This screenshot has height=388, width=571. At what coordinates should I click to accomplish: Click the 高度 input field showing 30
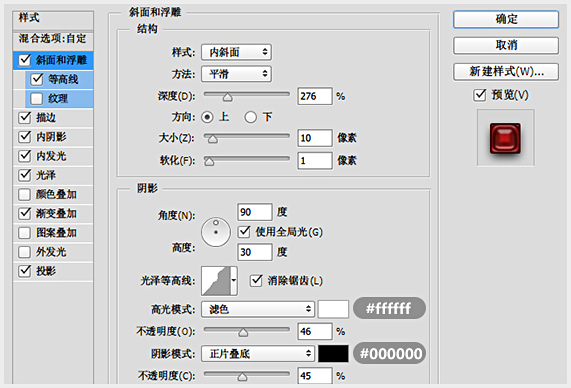tap(255, 252)
